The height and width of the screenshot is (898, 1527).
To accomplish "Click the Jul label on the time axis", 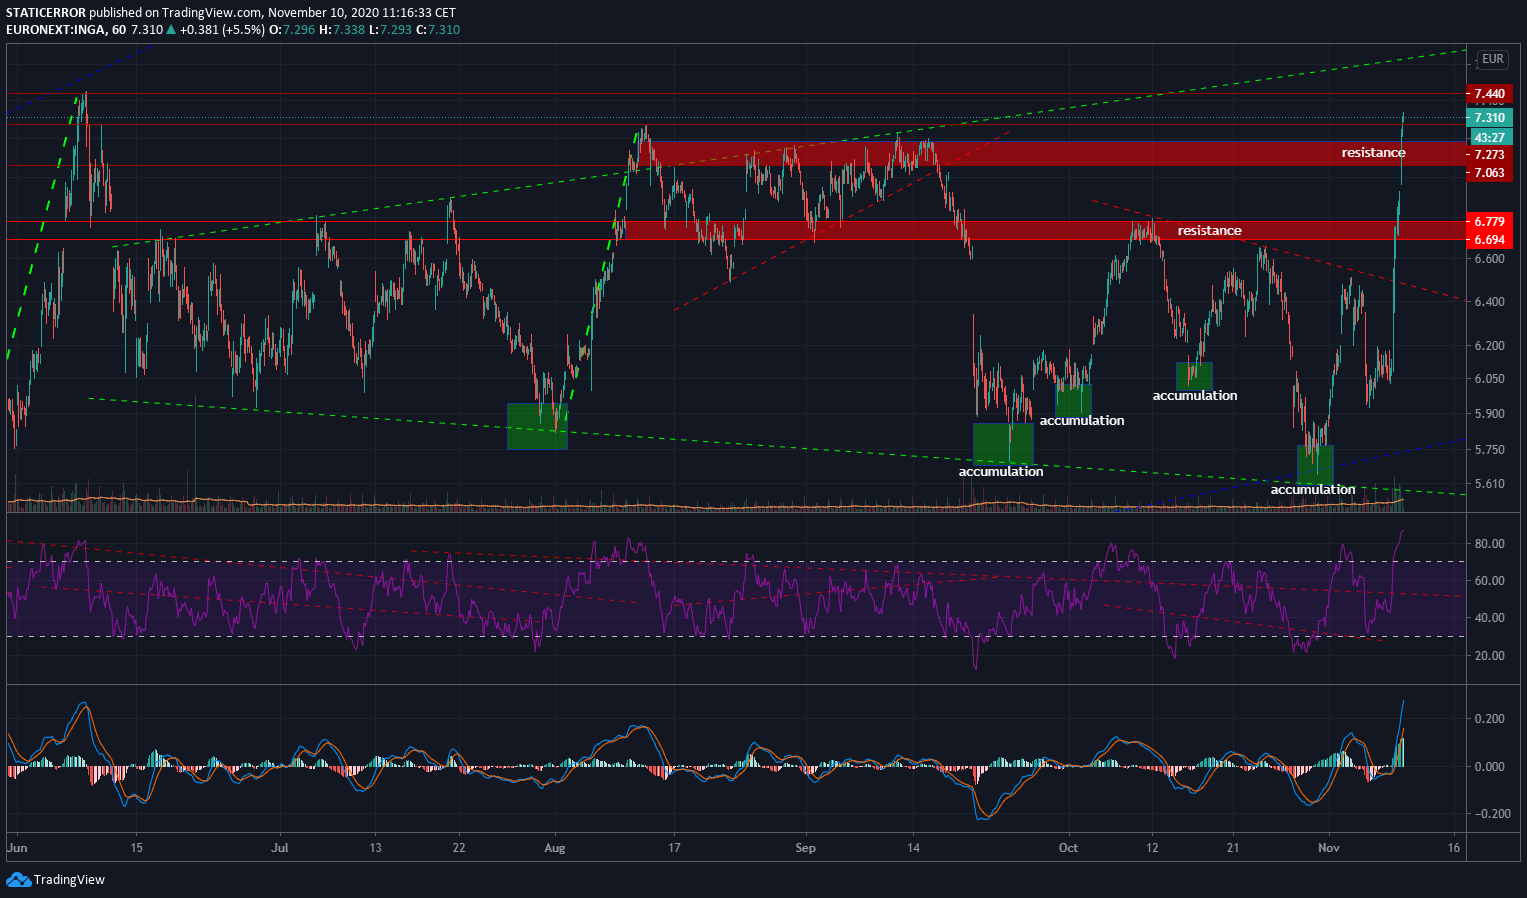I will click(x=280, y=848).
